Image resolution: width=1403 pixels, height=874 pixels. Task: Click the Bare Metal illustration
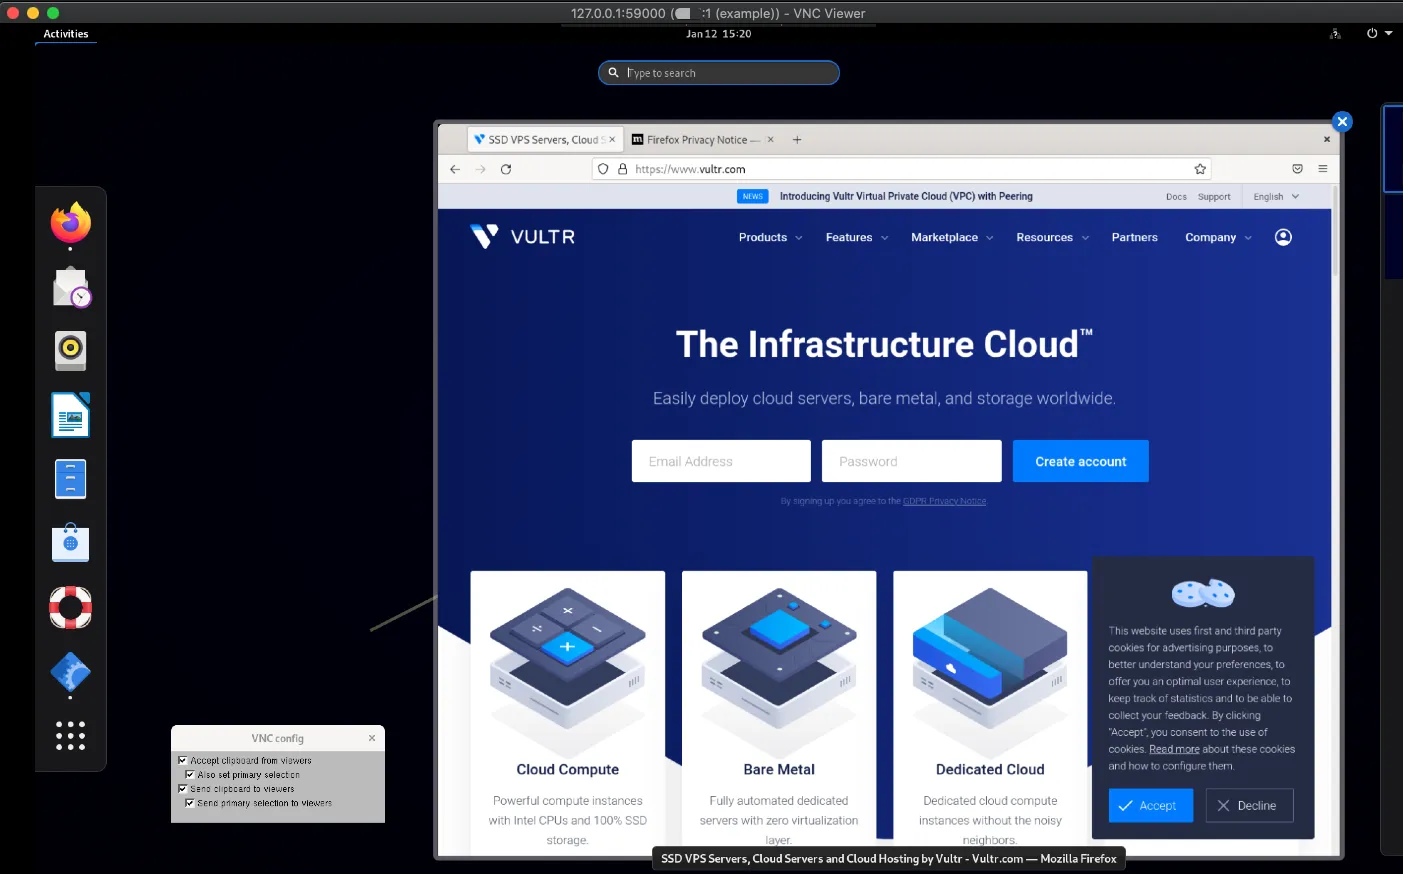tap(779, 660)
